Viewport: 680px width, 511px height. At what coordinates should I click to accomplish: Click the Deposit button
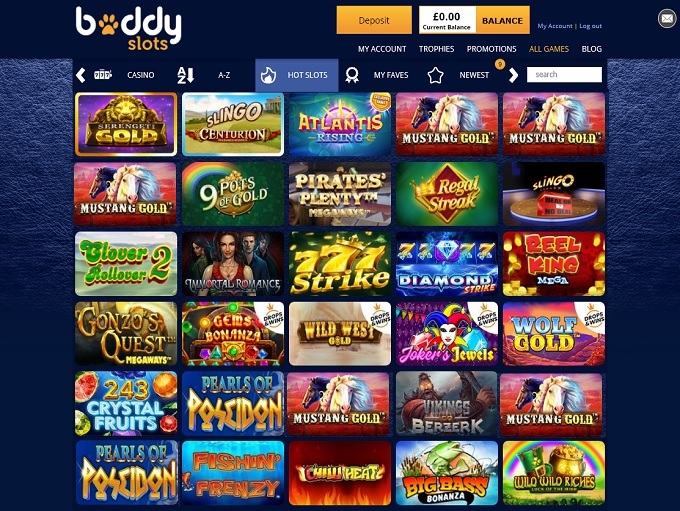pyautogui.click(x=374, y=20)
